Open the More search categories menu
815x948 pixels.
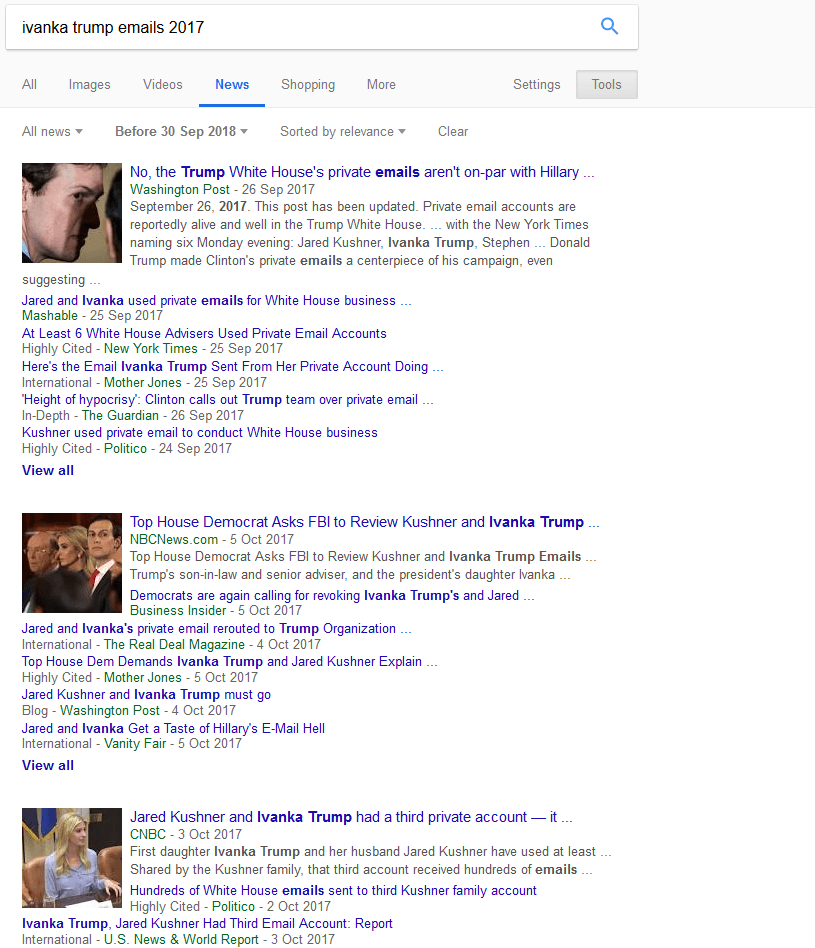click(381, 85)
